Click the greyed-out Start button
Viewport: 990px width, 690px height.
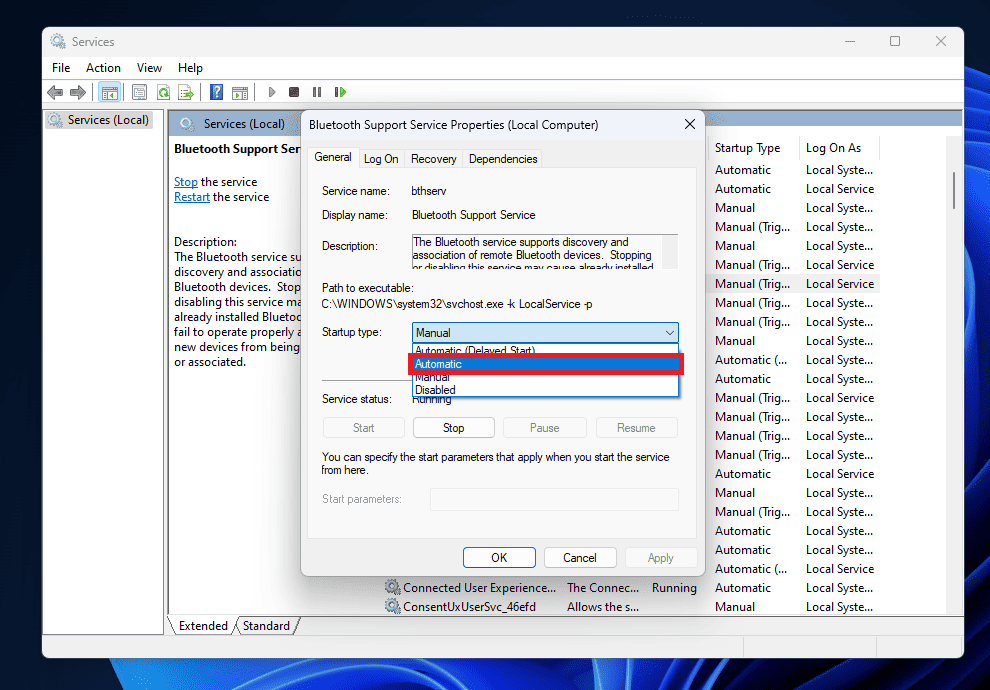(x=364, y=428)
